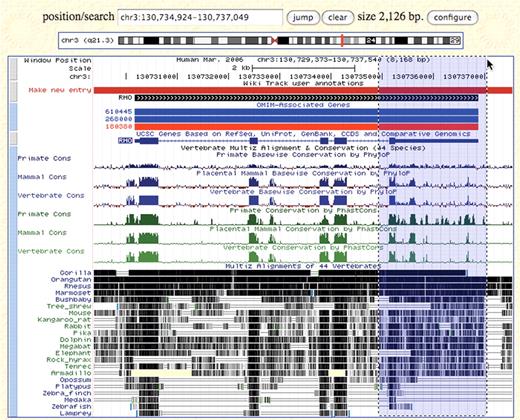Click the Mouse alignment row label
The height and width of the screenshot is (420, 520).
click(80, 313)
